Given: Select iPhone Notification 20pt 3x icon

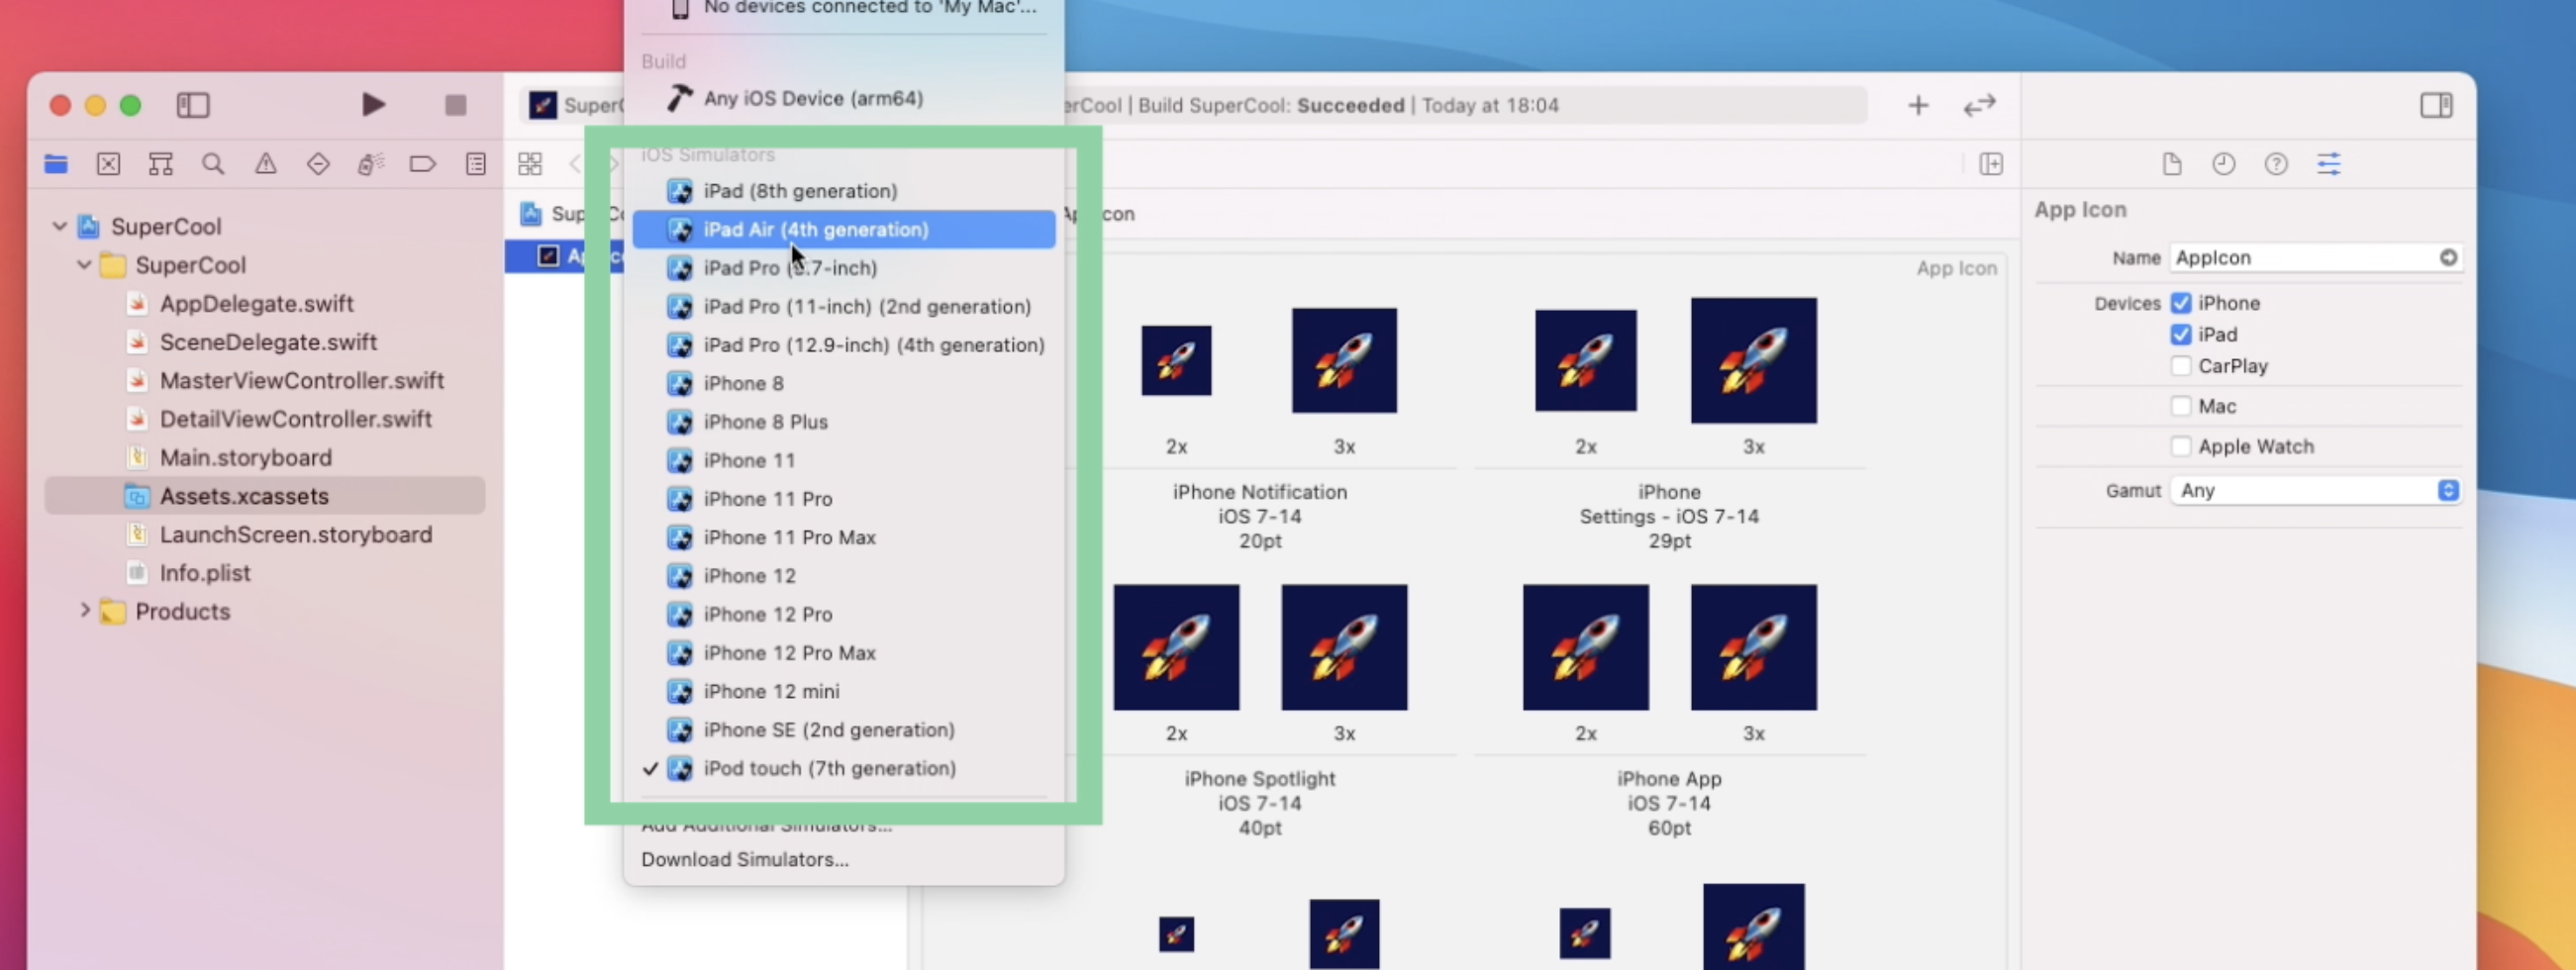Looking at the screenshot, I should coord(1344,360).
